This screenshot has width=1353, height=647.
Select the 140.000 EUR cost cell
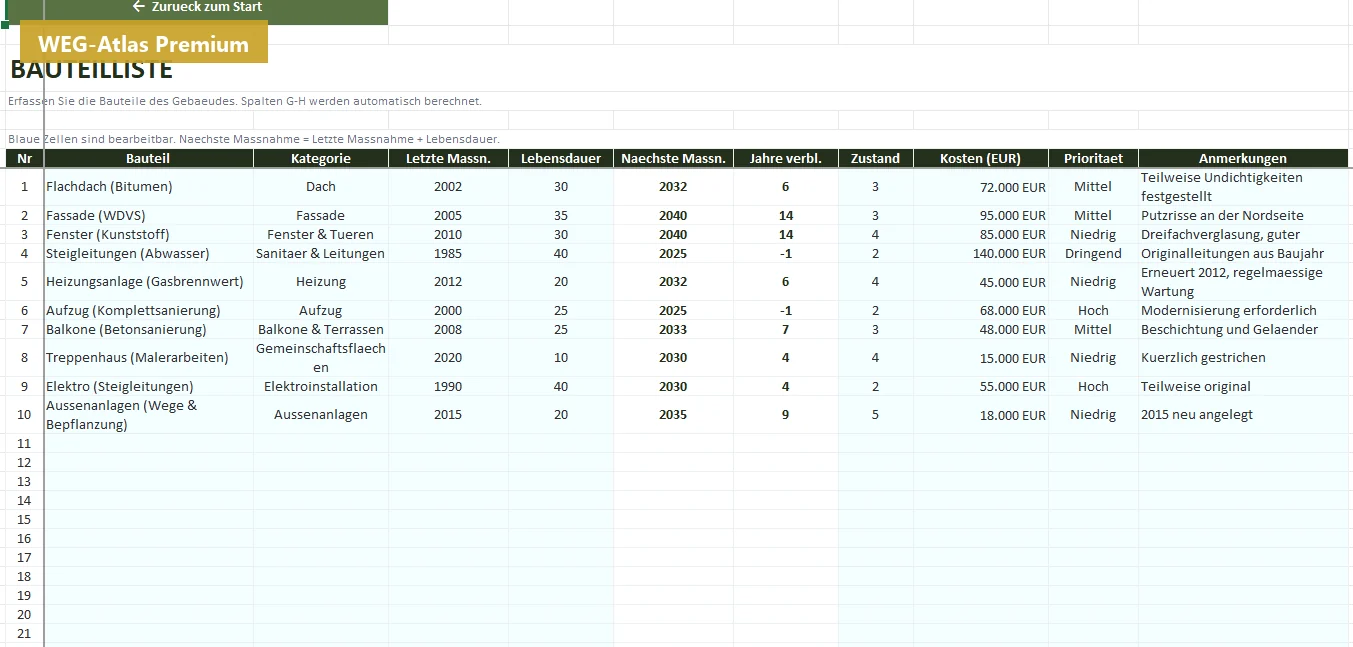pyautogui.click(x=981, y=253)
